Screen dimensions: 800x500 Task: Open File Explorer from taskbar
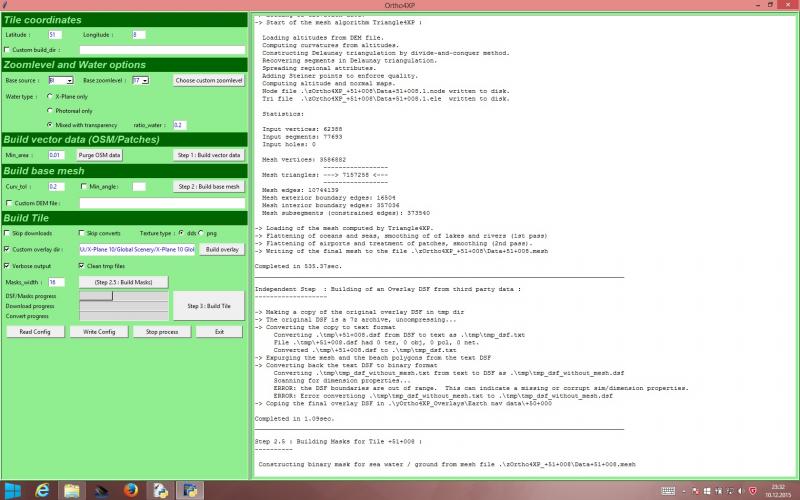[x=72, y=491]
